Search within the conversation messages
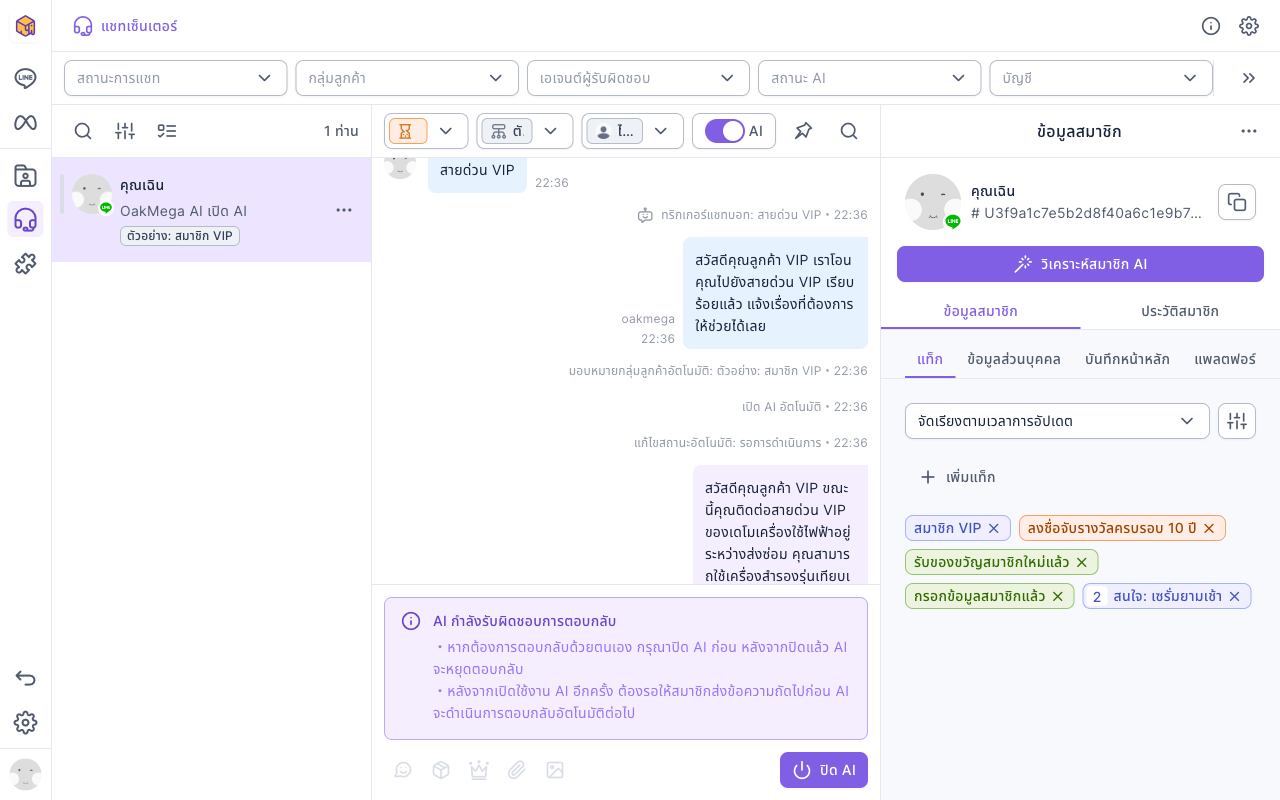The image size is (1280, 800). tap(849, 131)
